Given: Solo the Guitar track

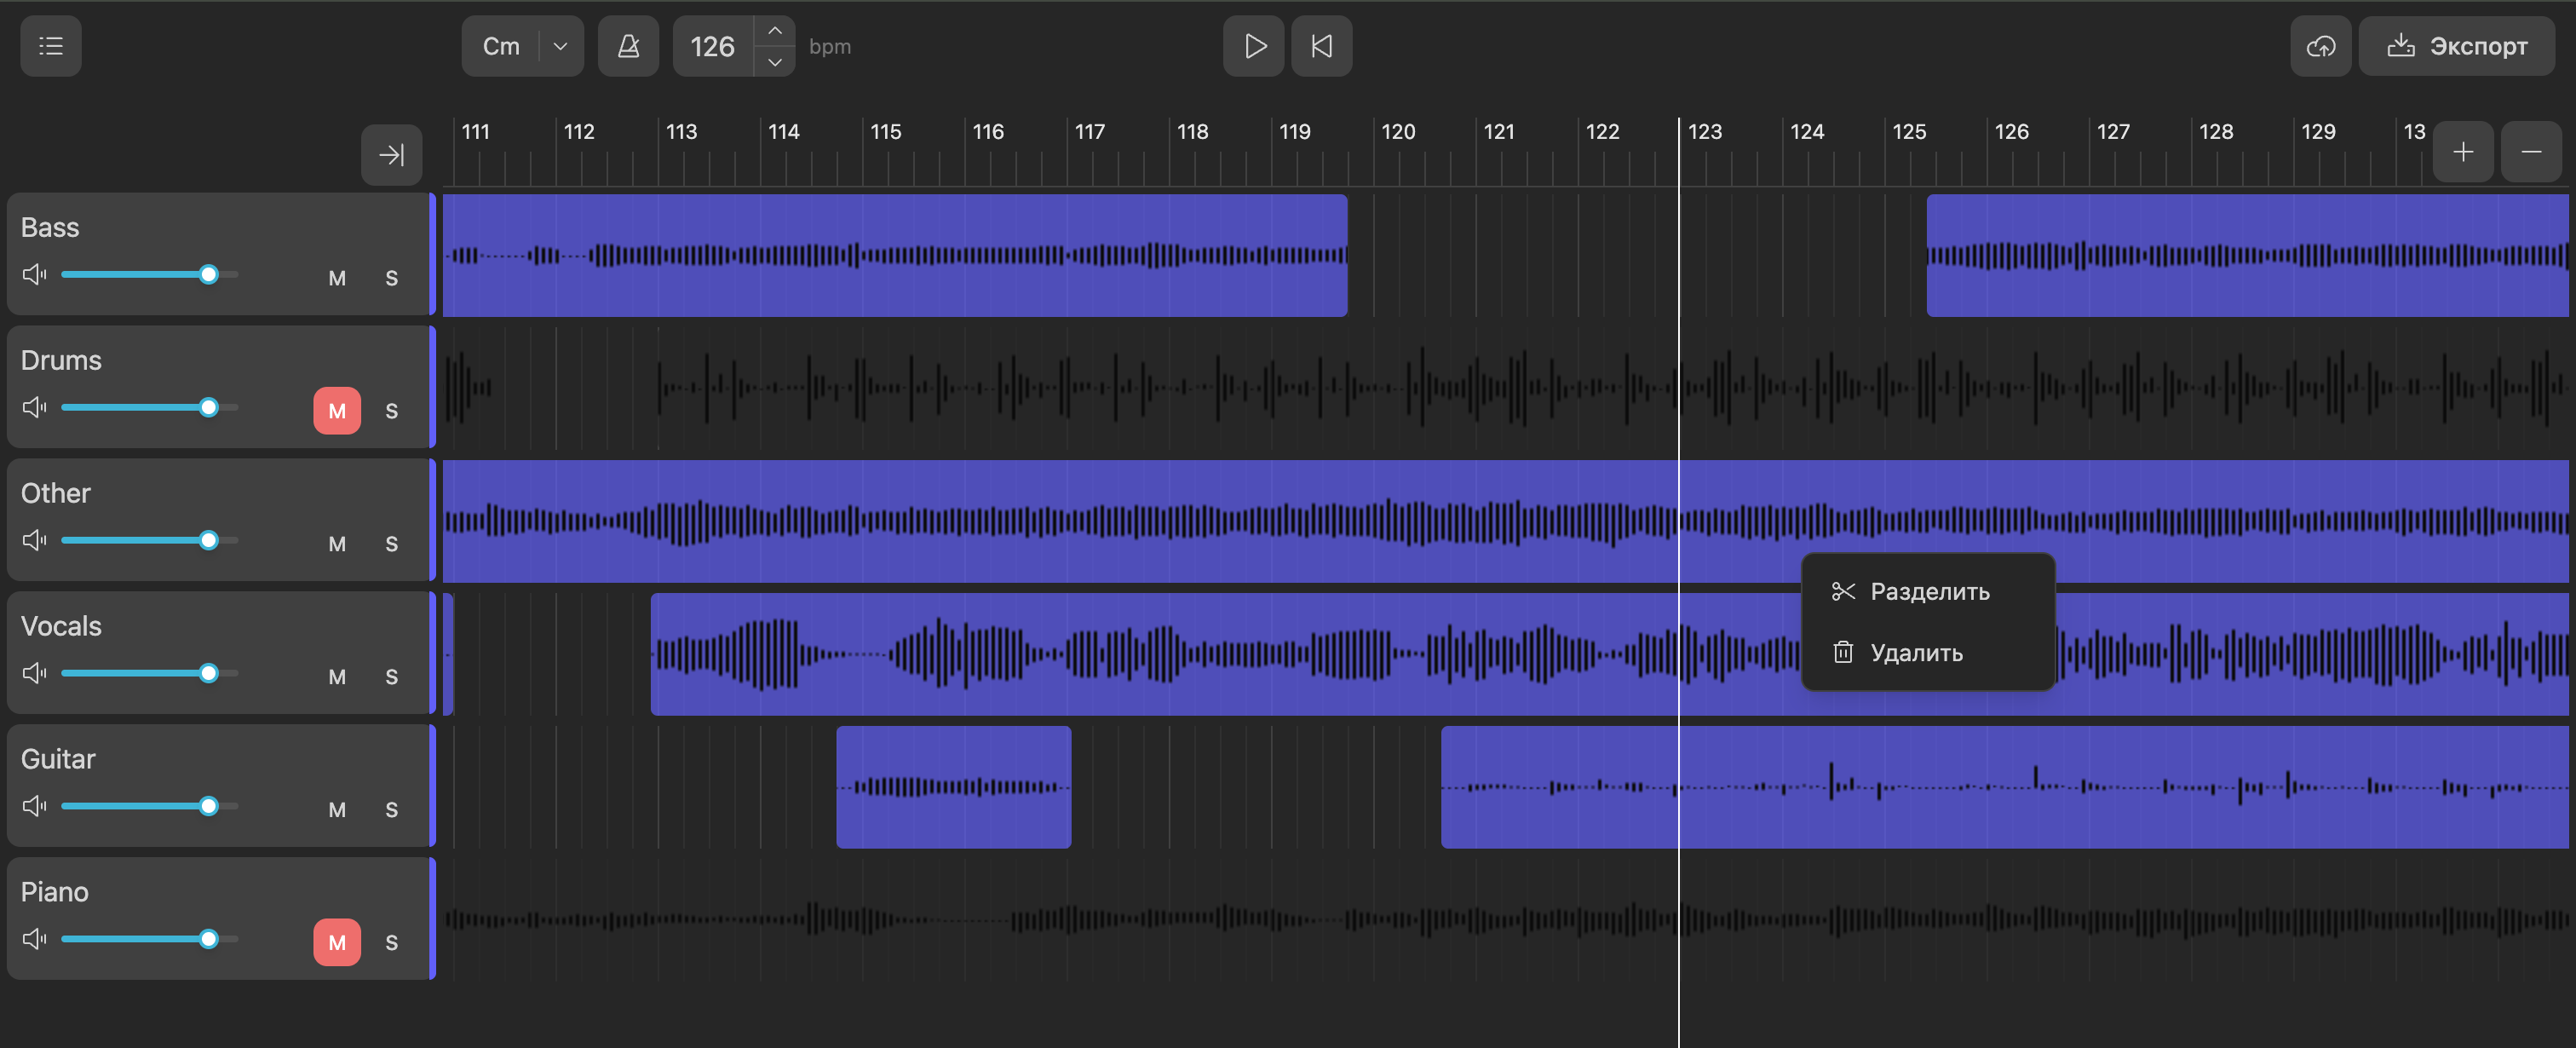Looking at the screenshot, I should [392, 809].
